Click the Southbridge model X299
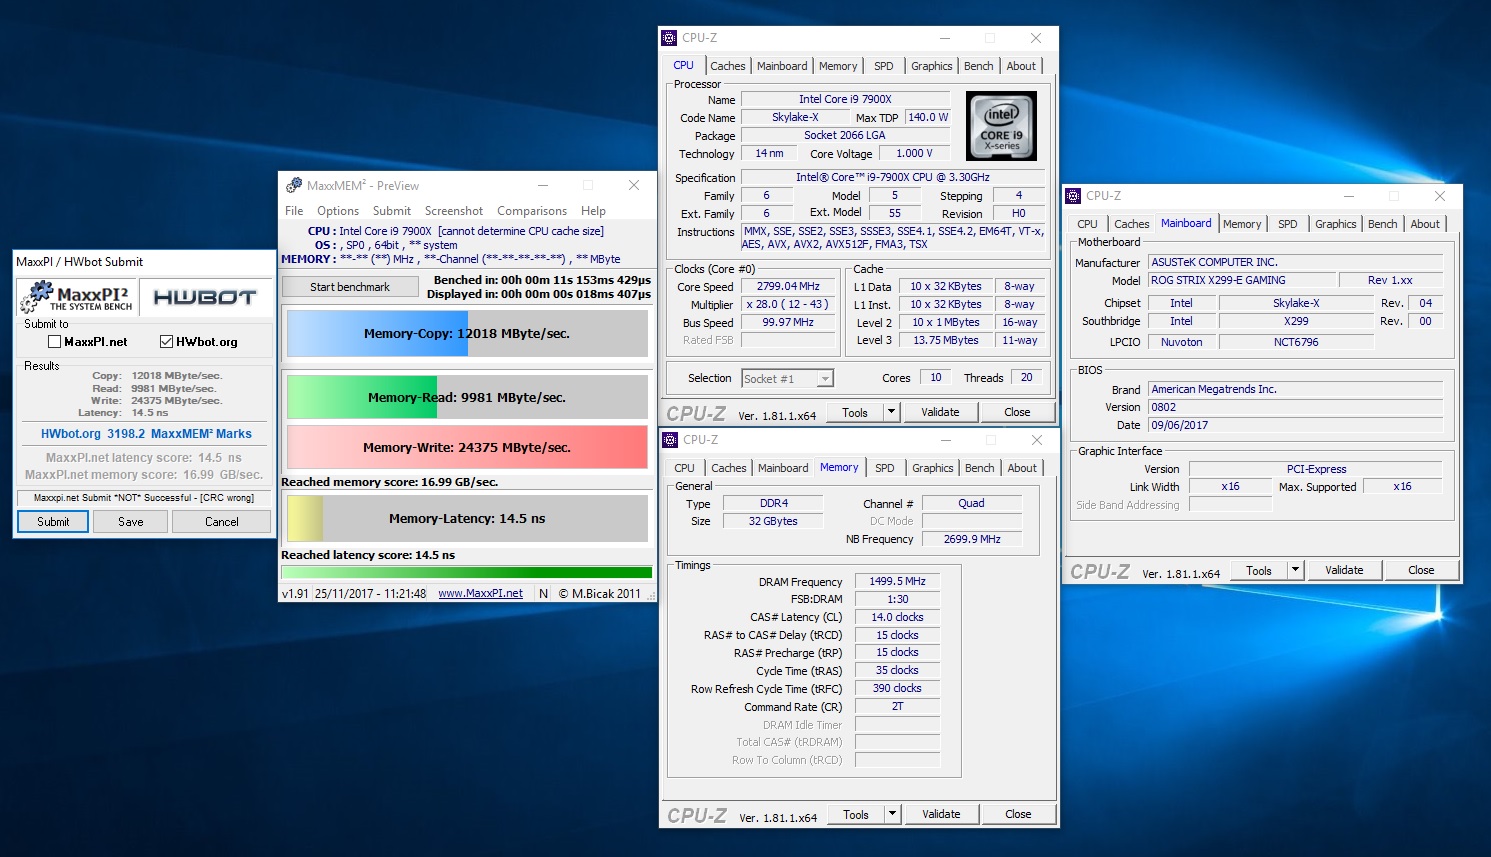 (1296, 321)
